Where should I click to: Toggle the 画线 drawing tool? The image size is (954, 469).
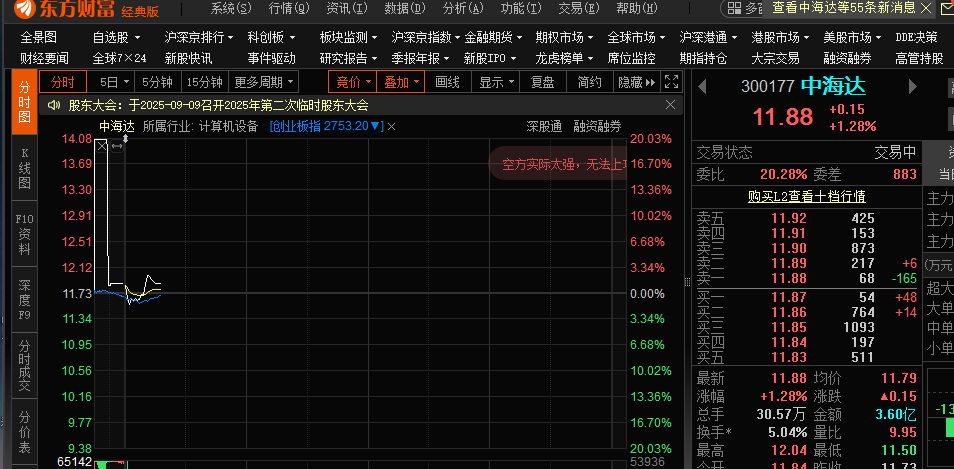point(447,82)
